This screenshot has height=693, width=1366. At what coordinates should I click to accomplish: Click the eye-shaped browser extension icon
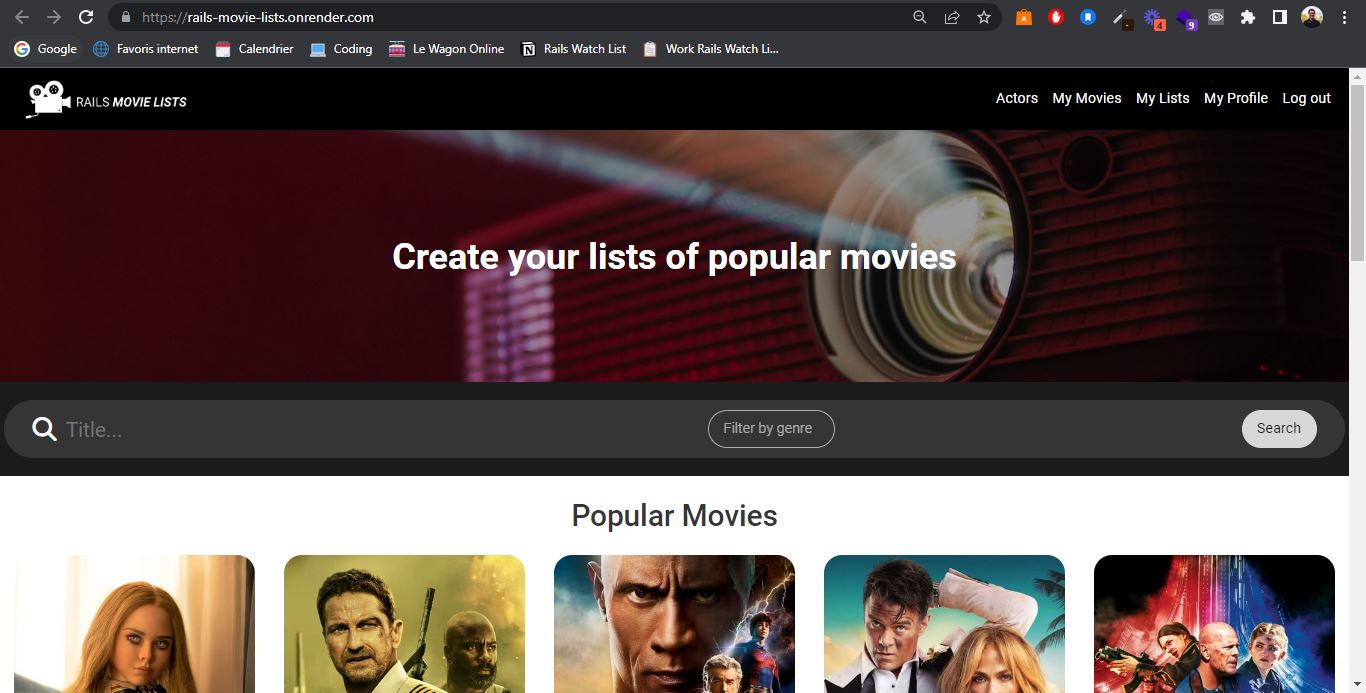1215,17
